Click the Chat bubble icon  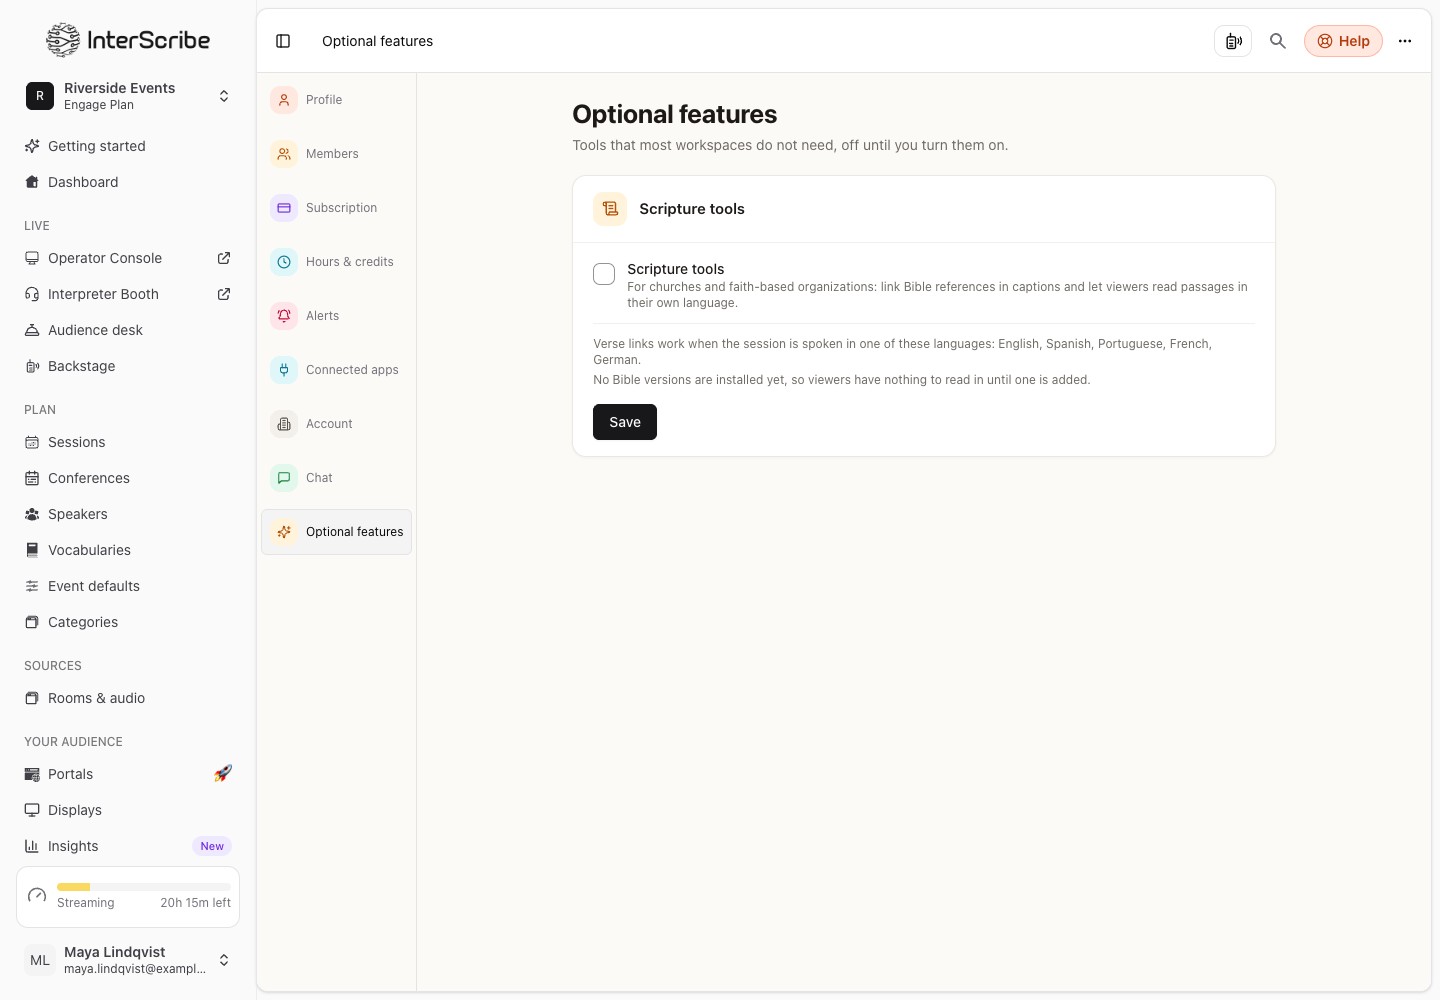coord(284,478)
